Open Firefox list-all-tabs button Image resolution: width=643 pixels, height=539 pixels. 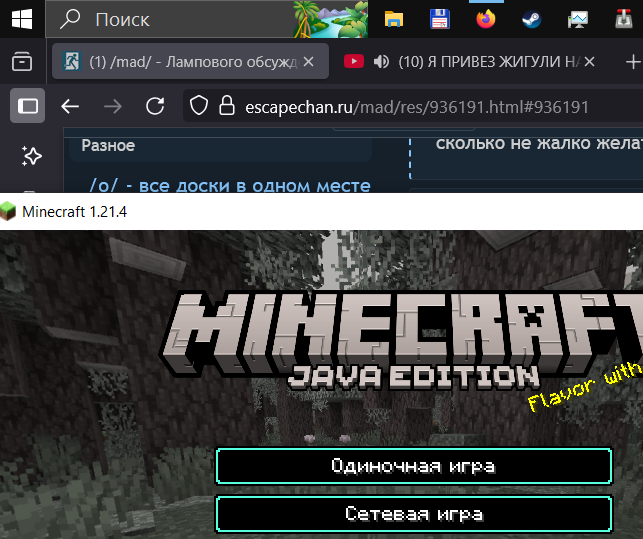(x=22, y=62)
